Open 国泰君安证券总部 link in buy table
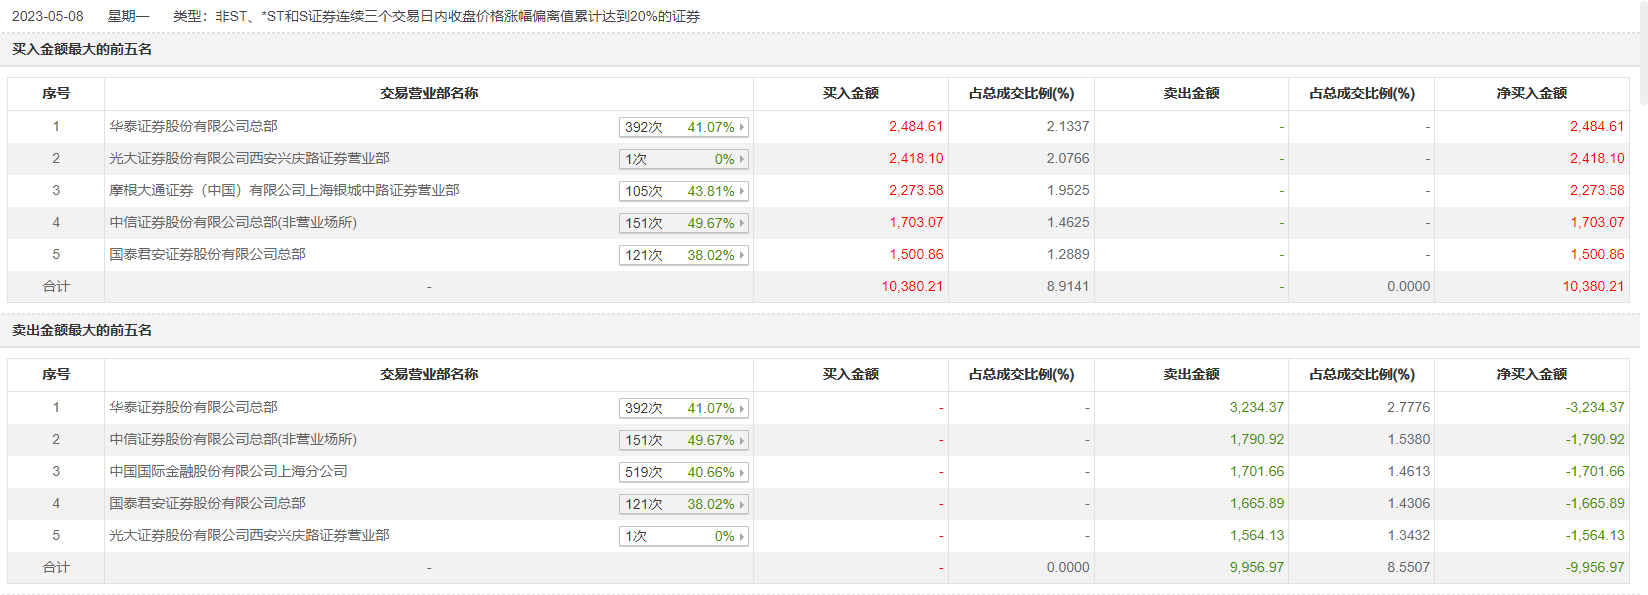 [207, 254]
